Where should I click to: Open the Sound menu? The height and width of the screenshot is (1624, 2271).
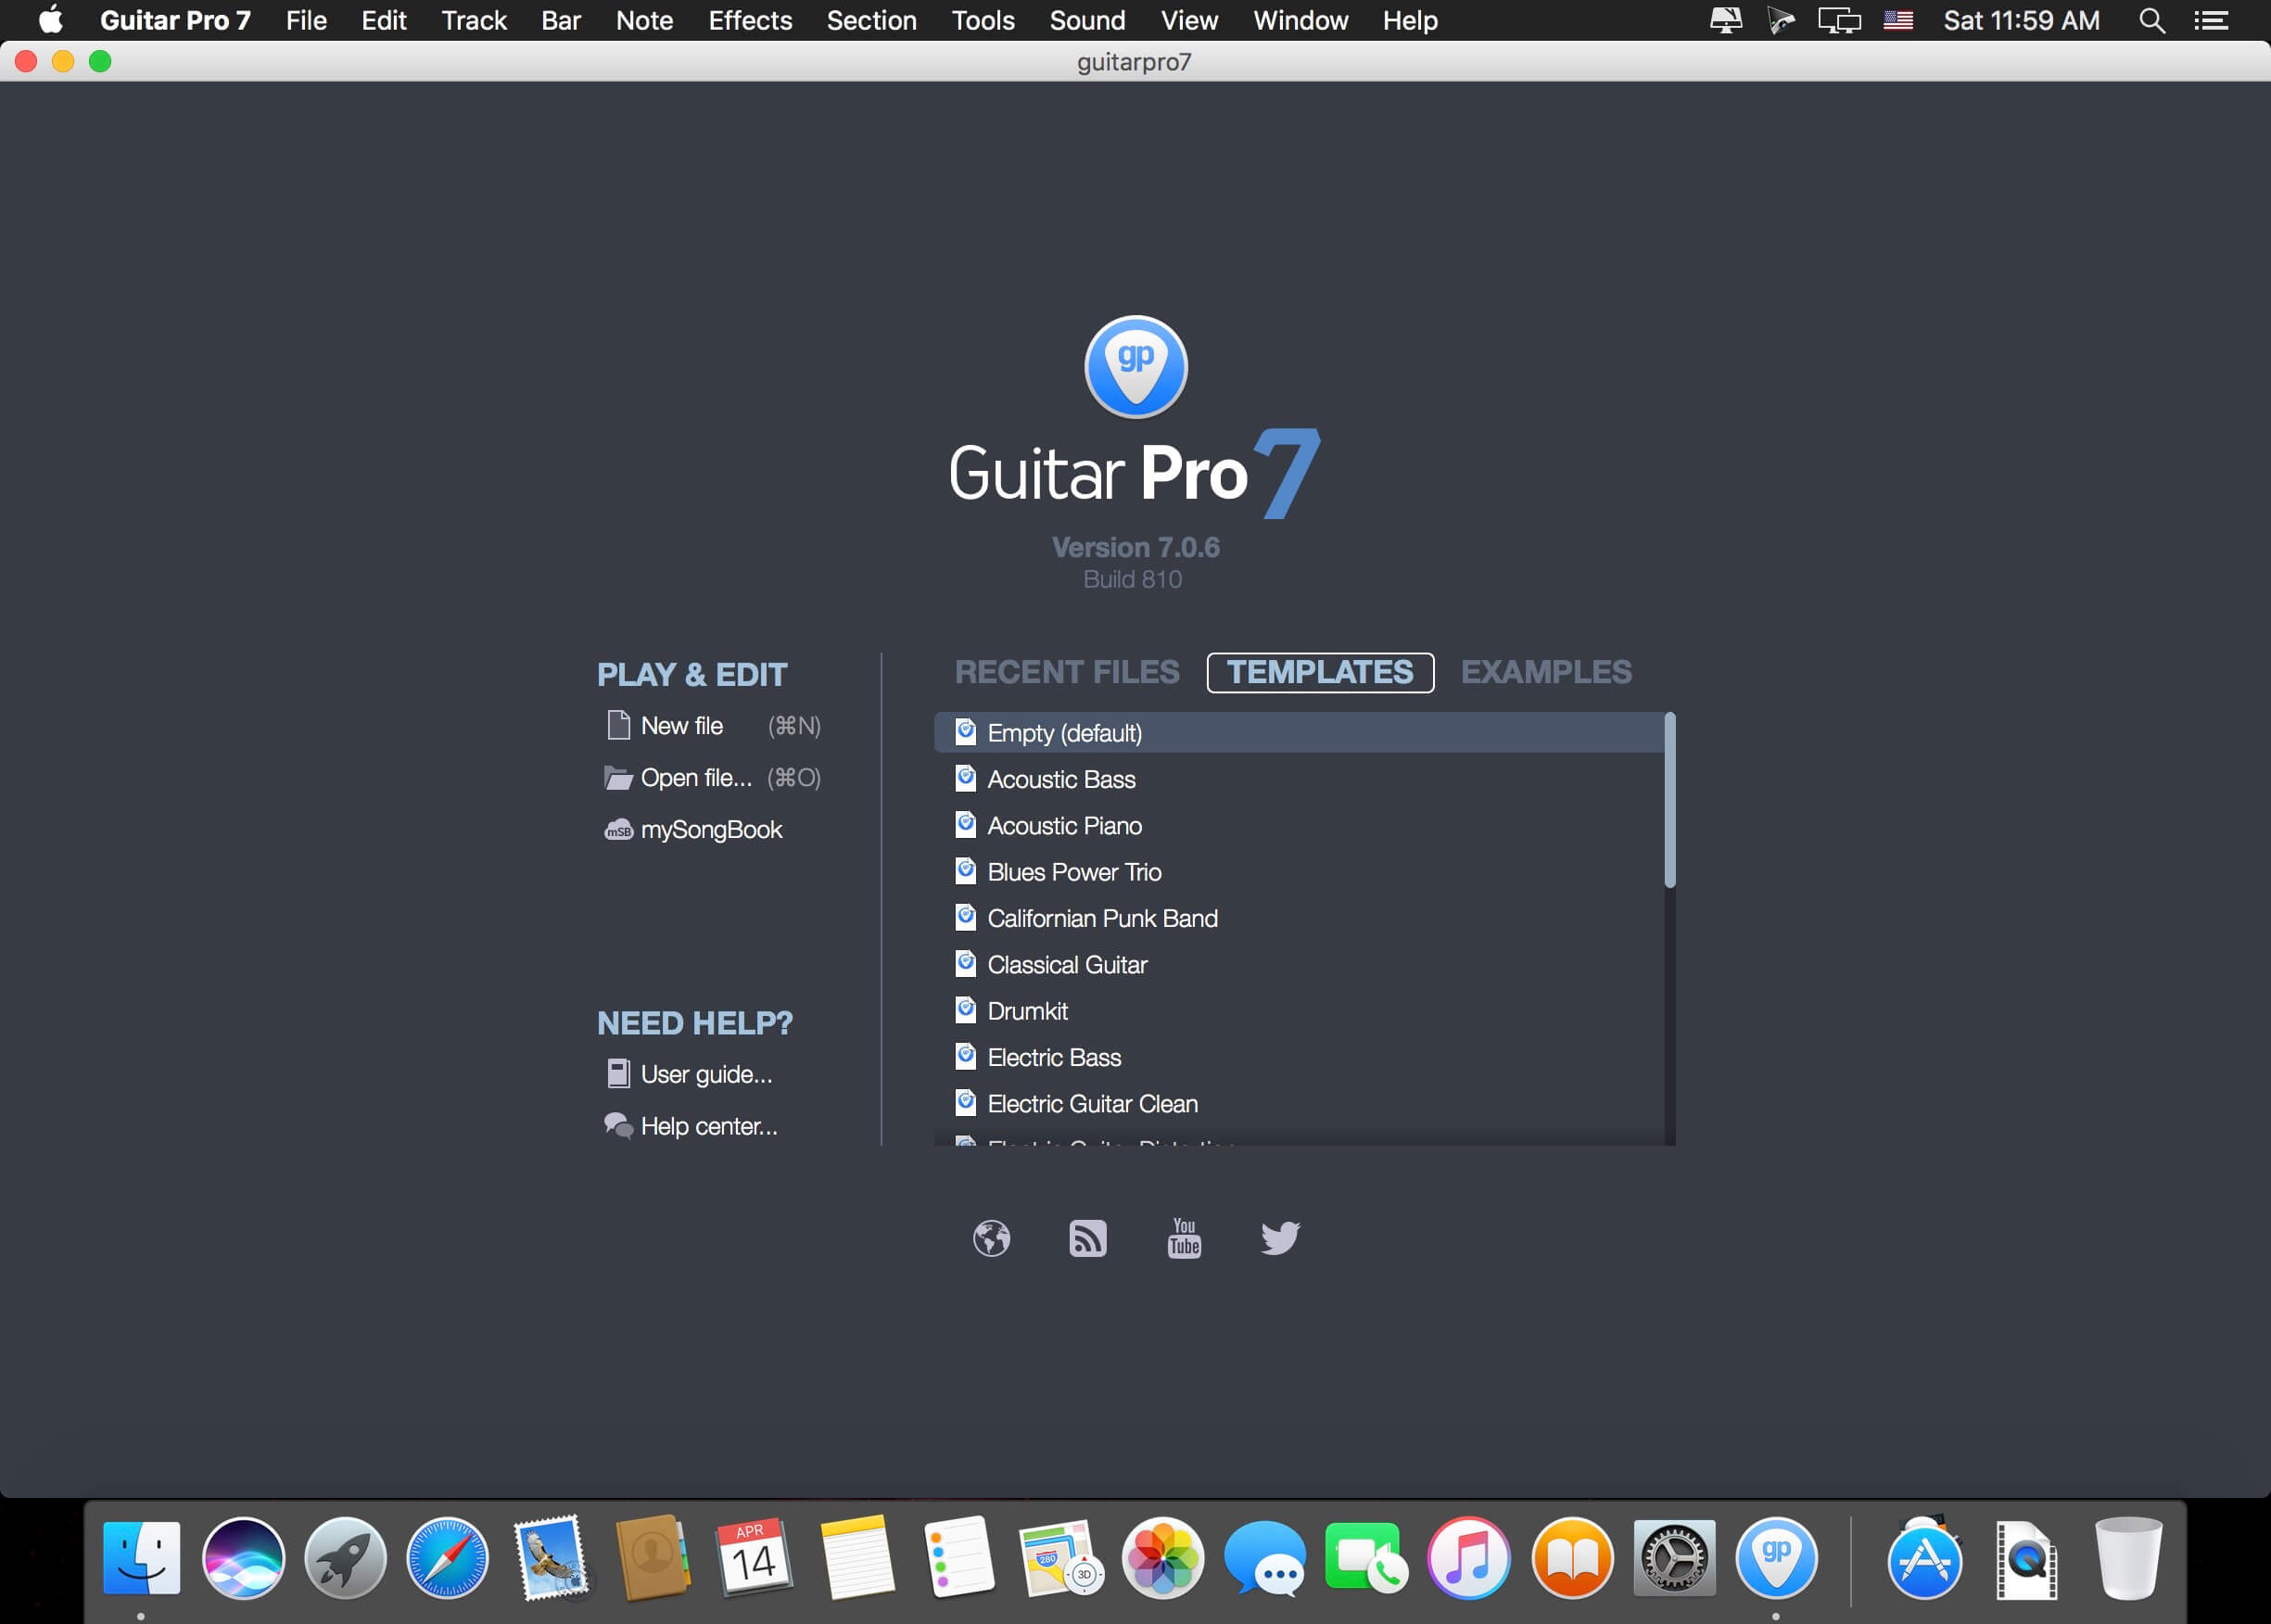pos(1087,20)
